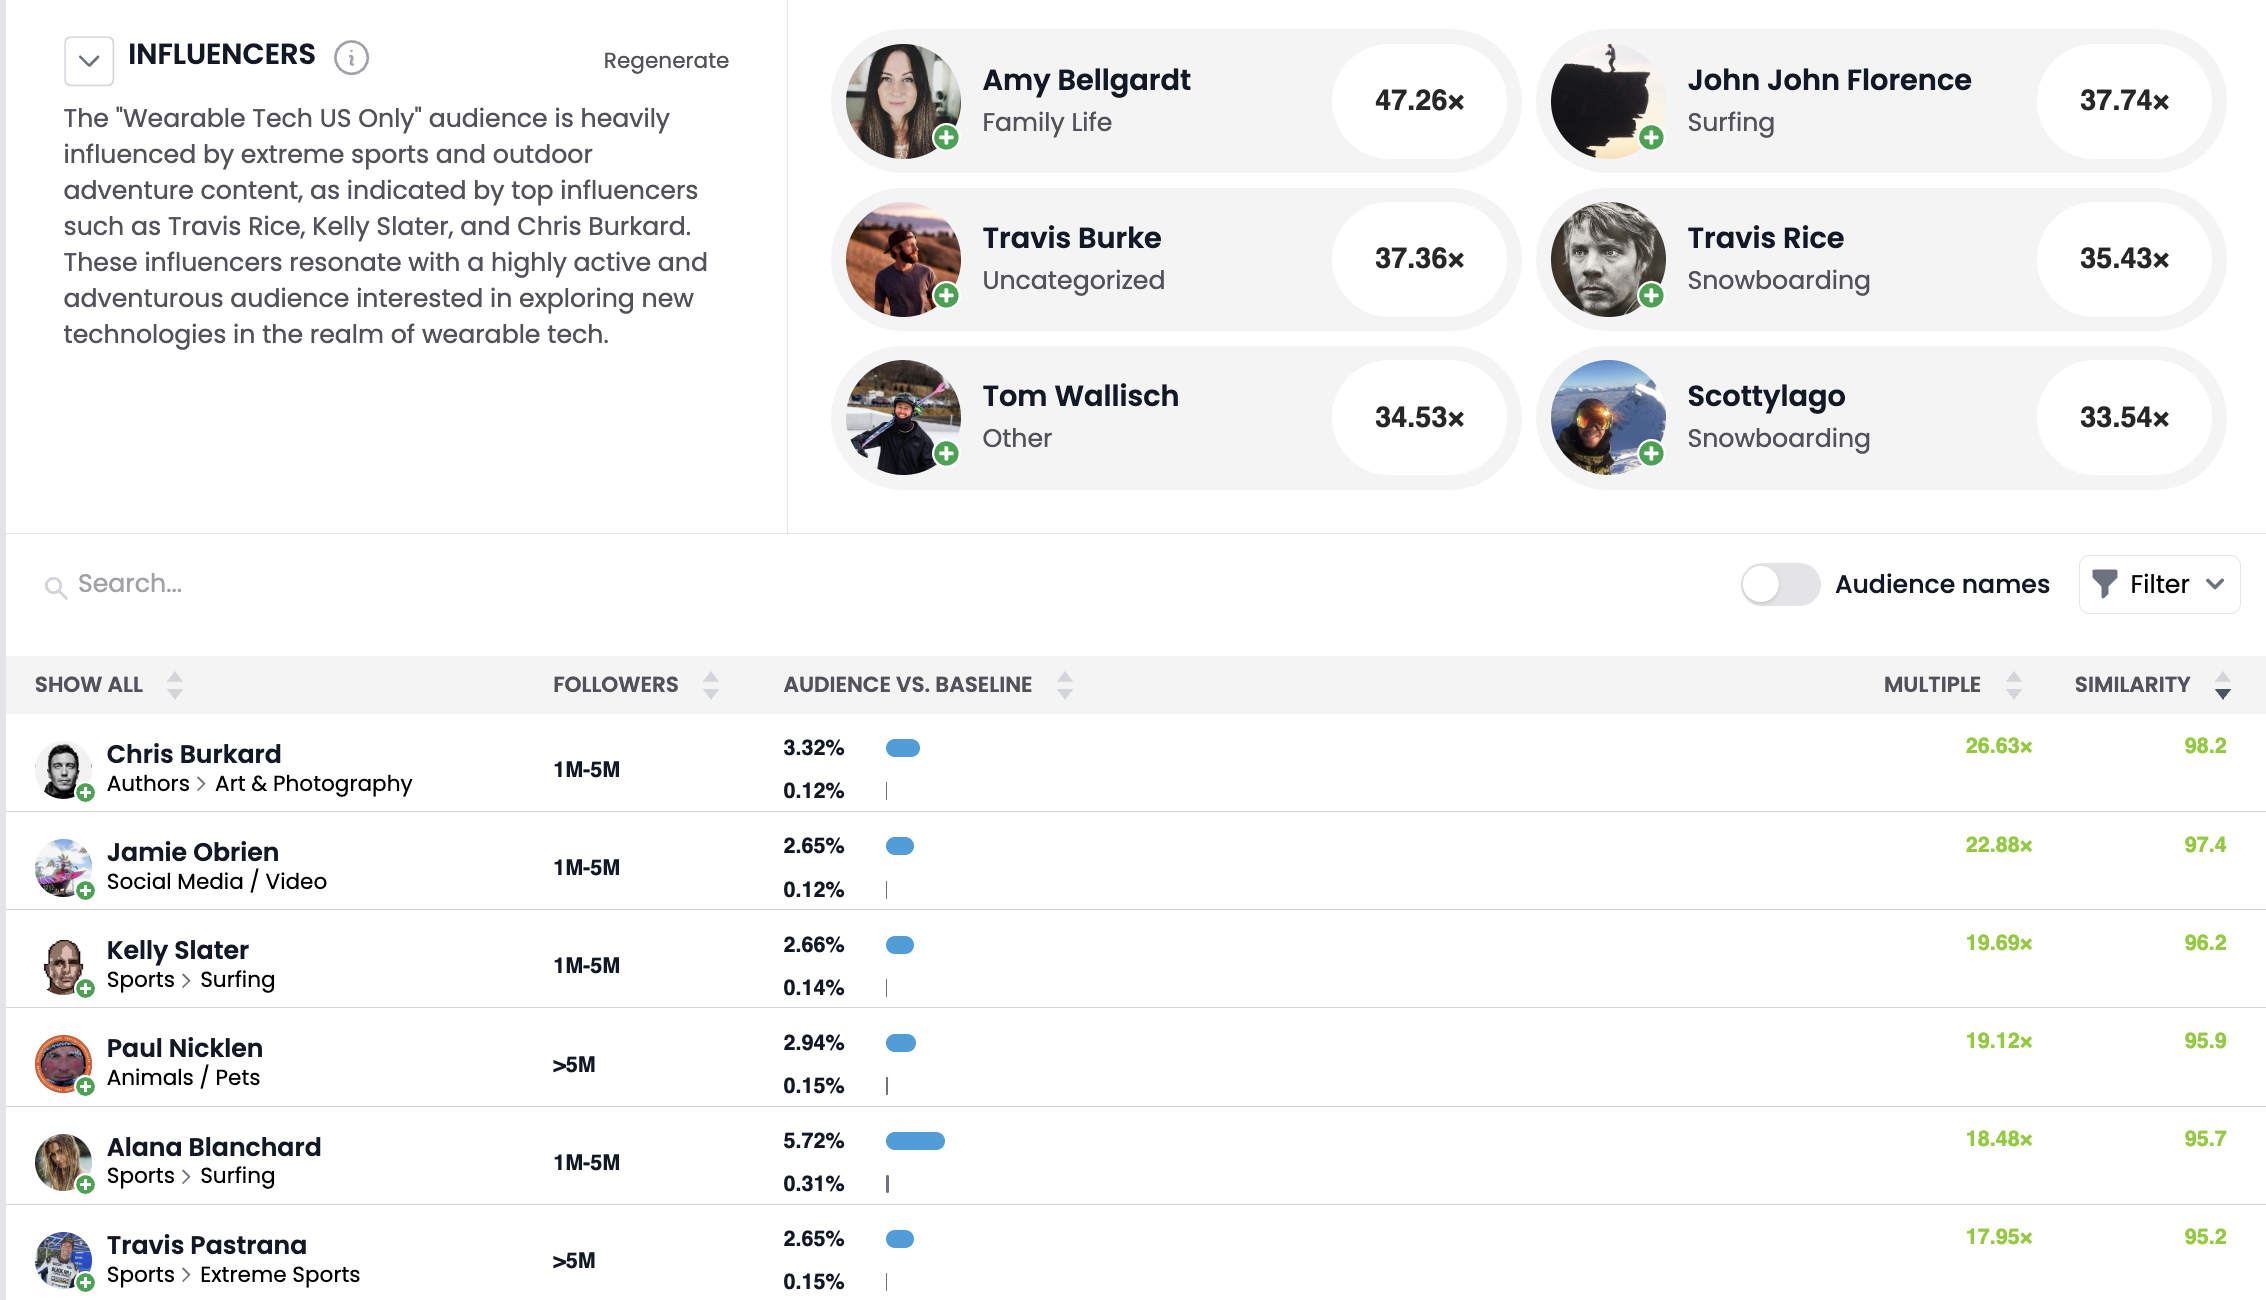Sort the table by Followers column
Screen dimensions: 2266x1300
pos(711,685)
